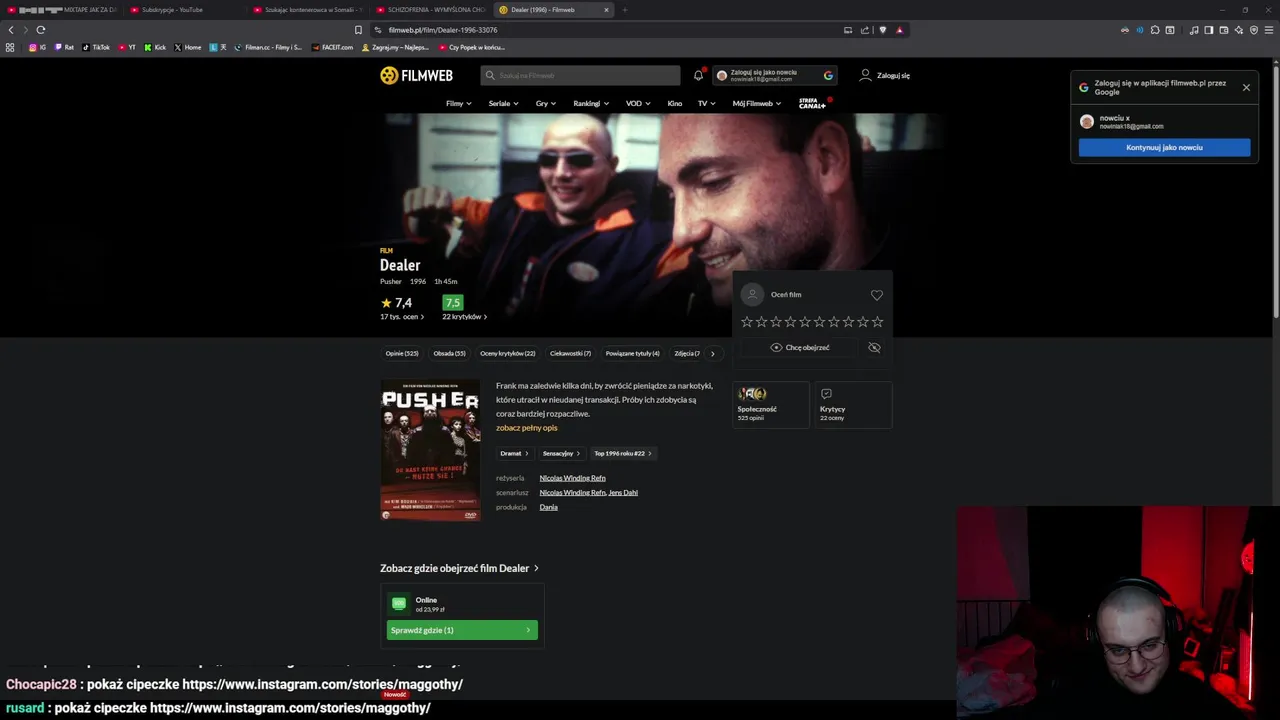Click the Top 1996 roku #22 tag

(x=623, y=453)
